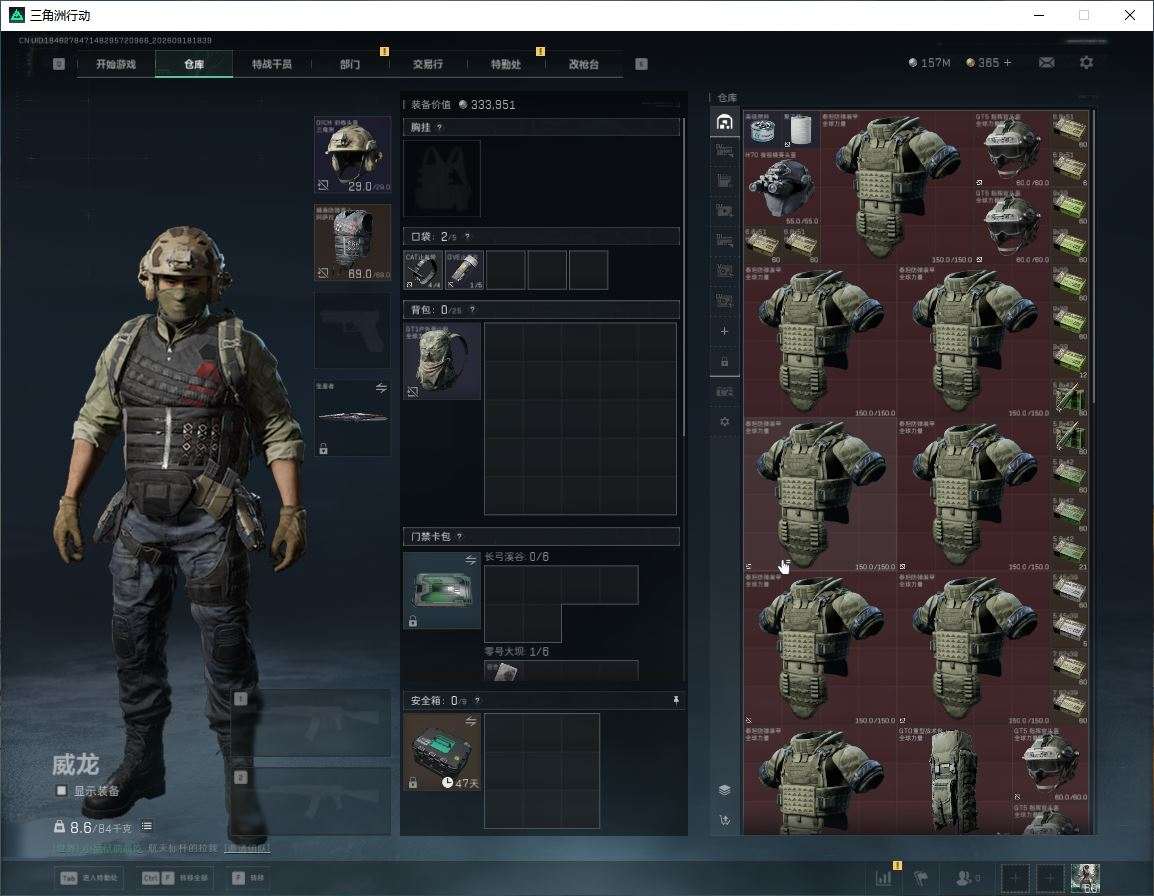Select the CAT tourniquet in pocket
The width and height of the screenshot is (1154, 896).
point(423,269)
